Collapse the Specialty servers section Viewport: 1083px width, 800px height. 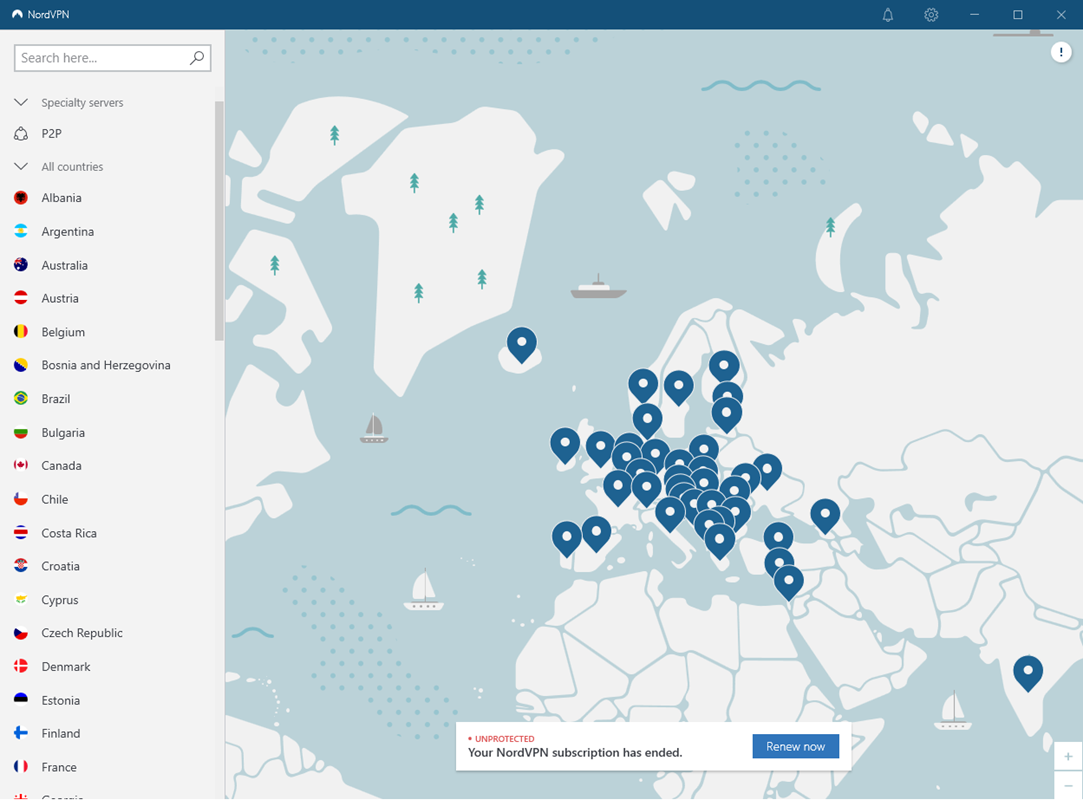click(21, 102)
